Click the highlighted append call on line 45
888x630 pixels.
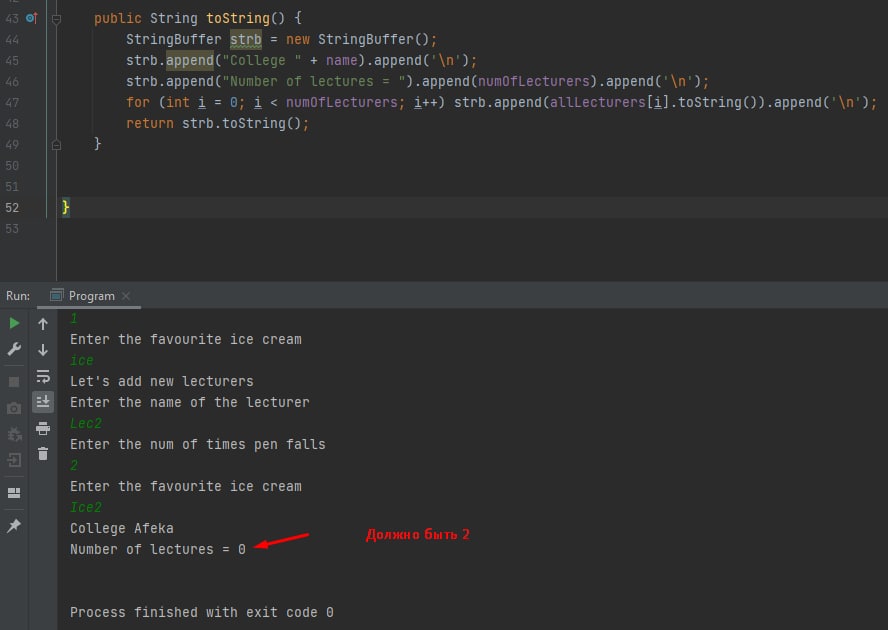coord(190,60)
